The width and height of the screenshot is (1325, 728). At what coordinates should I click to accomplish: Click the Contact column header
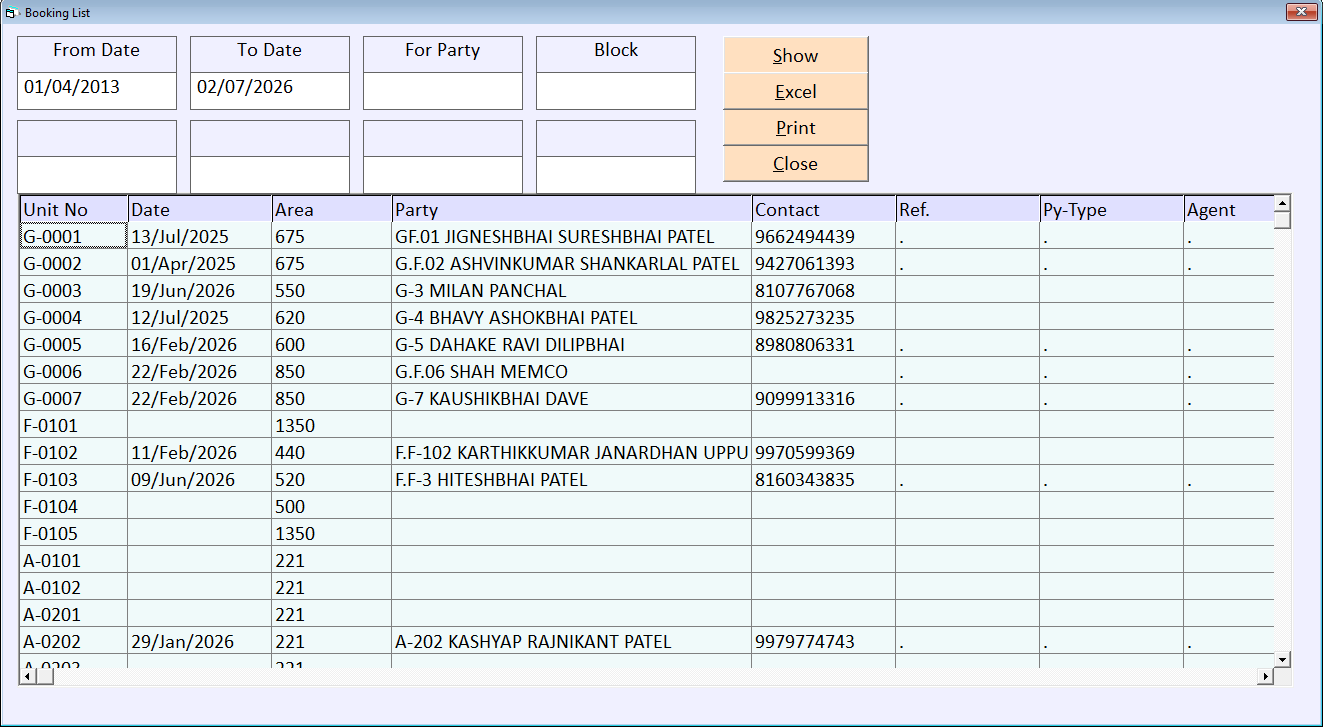(824, 210)
